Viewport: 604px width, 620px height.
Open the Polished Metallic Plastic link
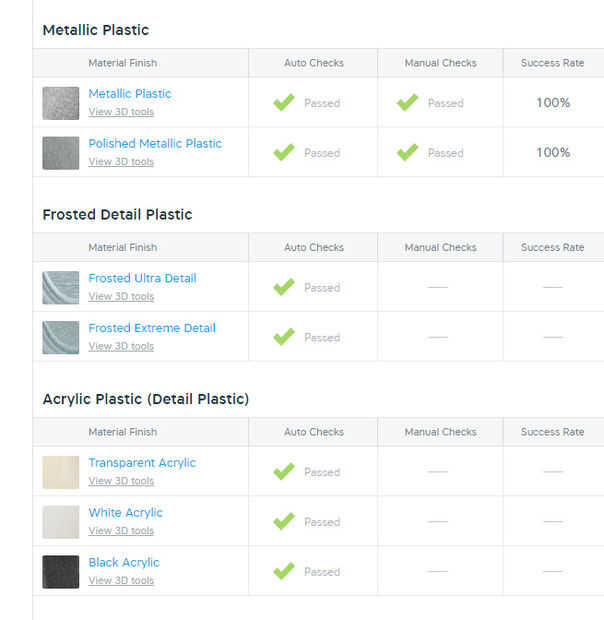pyautogui.click(x=155, y=144)
